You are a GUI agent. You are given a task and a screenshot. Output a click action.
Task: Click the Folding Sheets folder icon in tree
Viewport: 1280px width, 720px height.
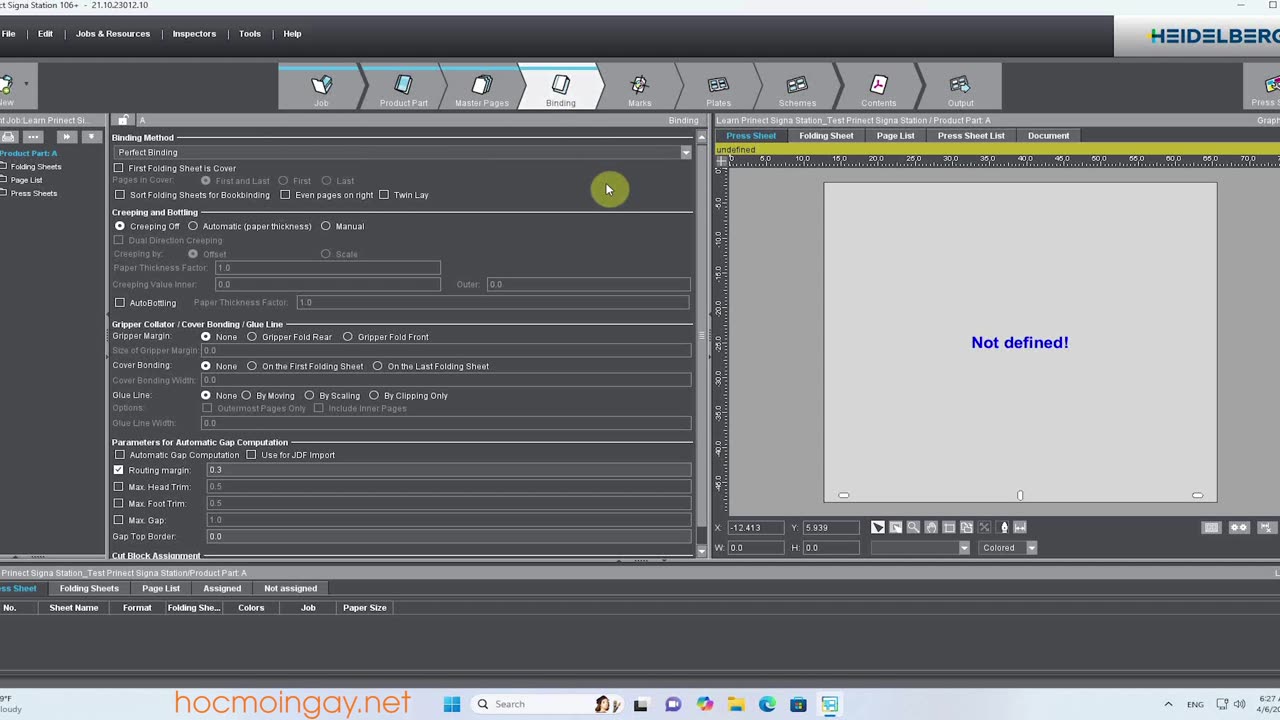pyautogui.click(x=4, y=166)
